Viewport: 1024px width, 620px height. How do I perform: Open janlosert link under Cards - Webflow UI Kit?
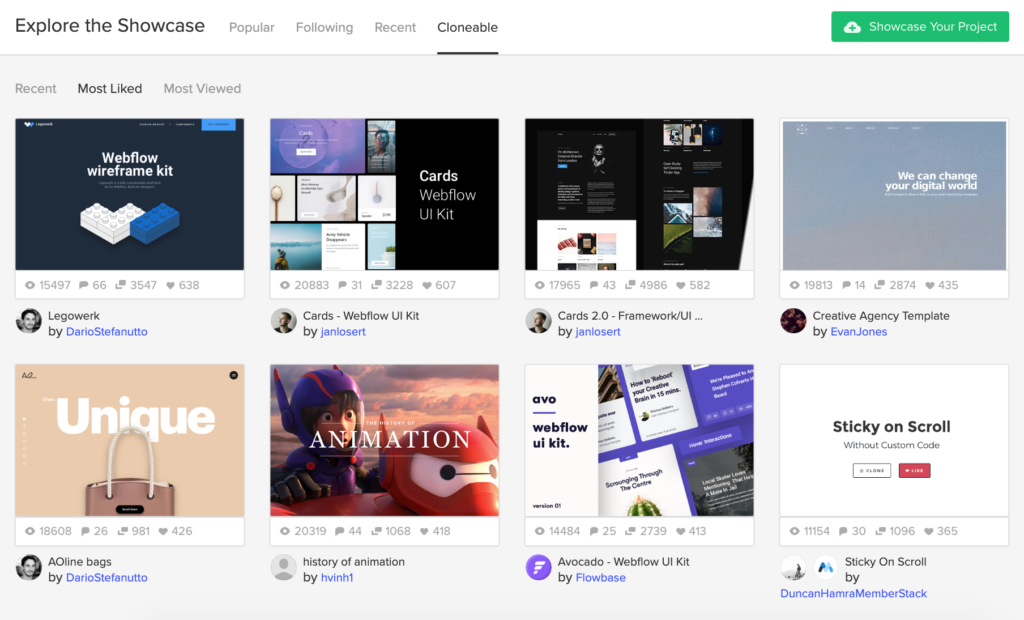(x=343, y=332)
